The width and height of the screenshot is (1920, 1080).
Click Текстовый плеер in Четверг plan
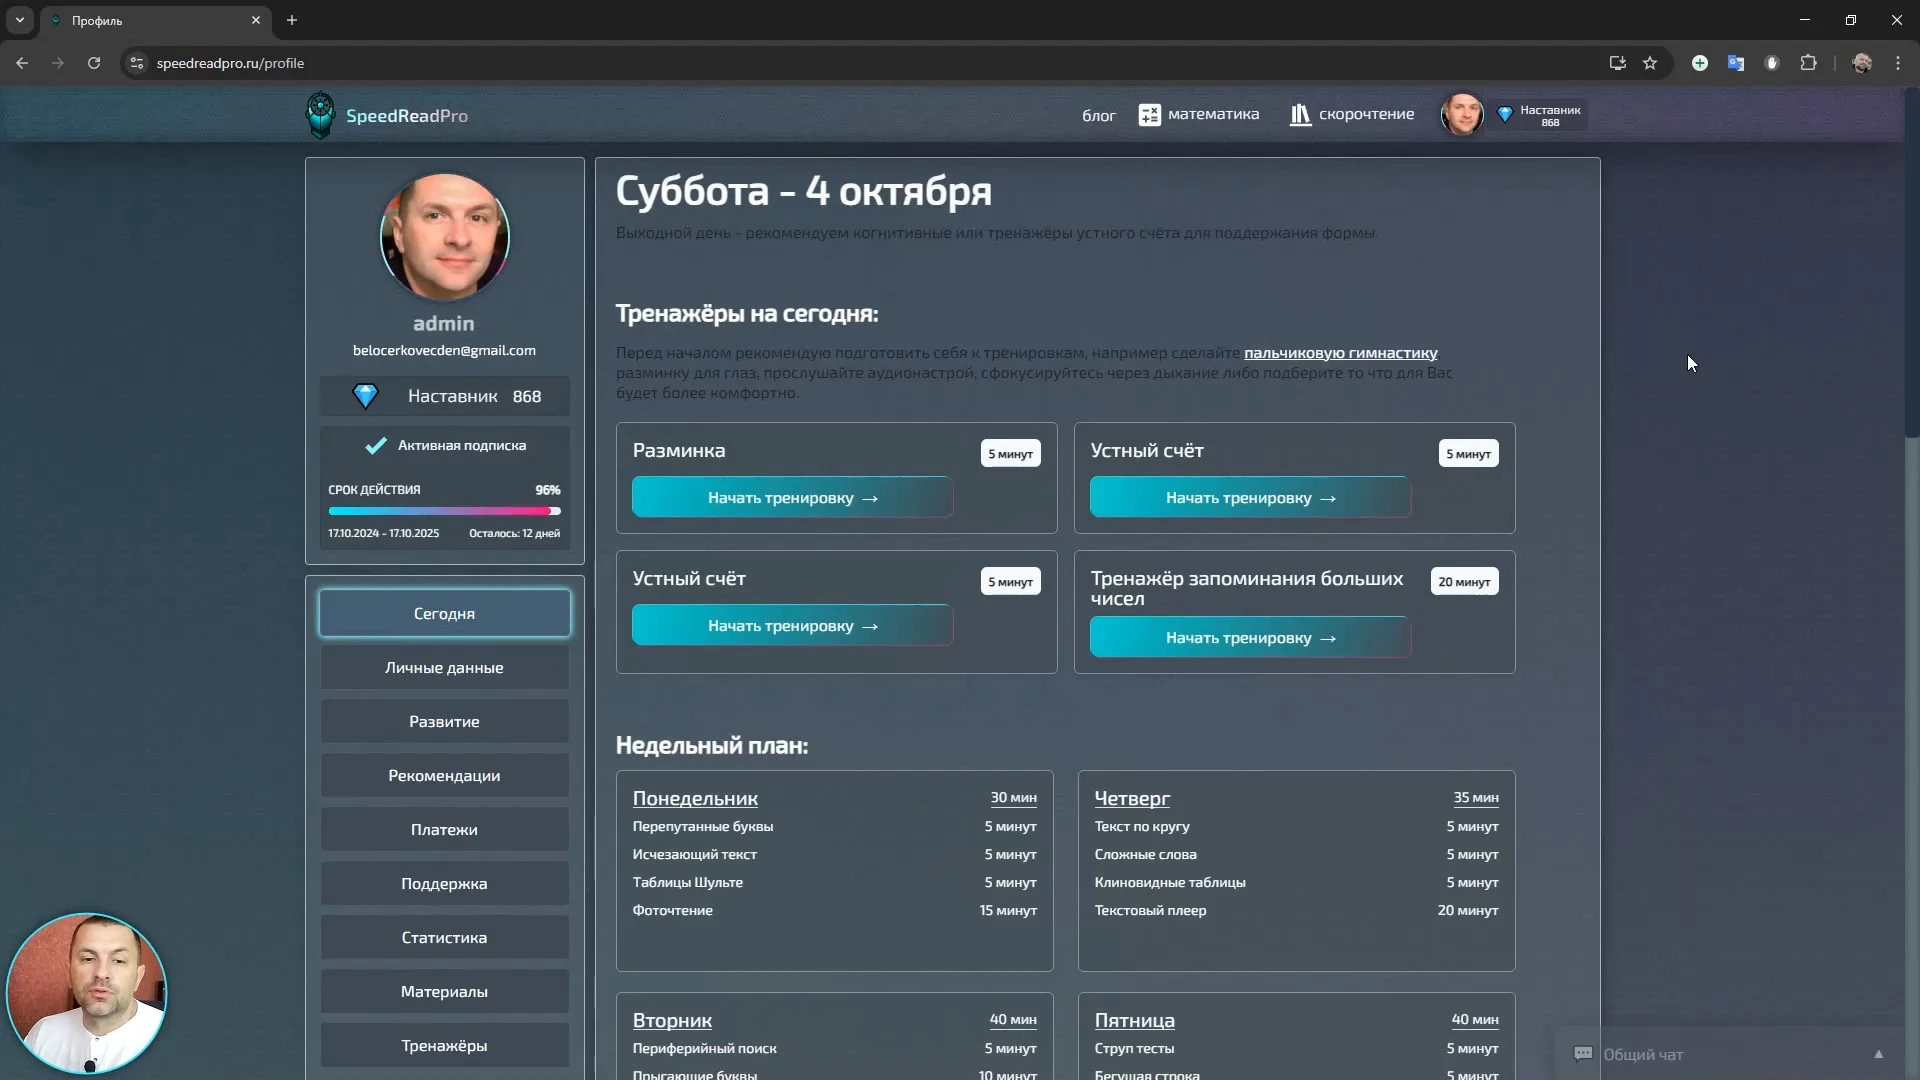click(x=1150, y=910)
